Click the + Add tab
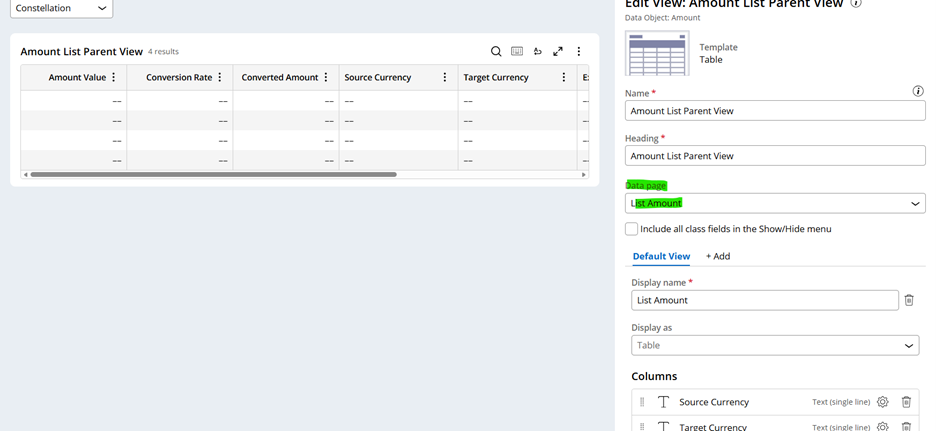 point(718,256)
